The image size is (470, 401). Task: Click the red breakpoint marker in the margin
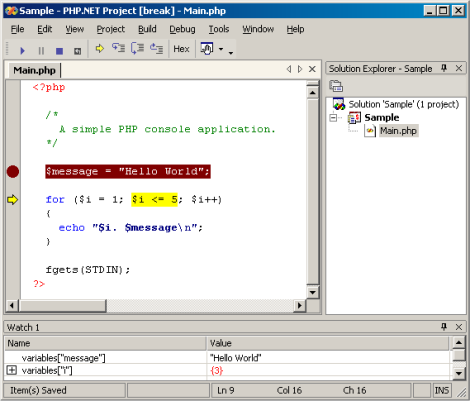[x=13, y=172]
